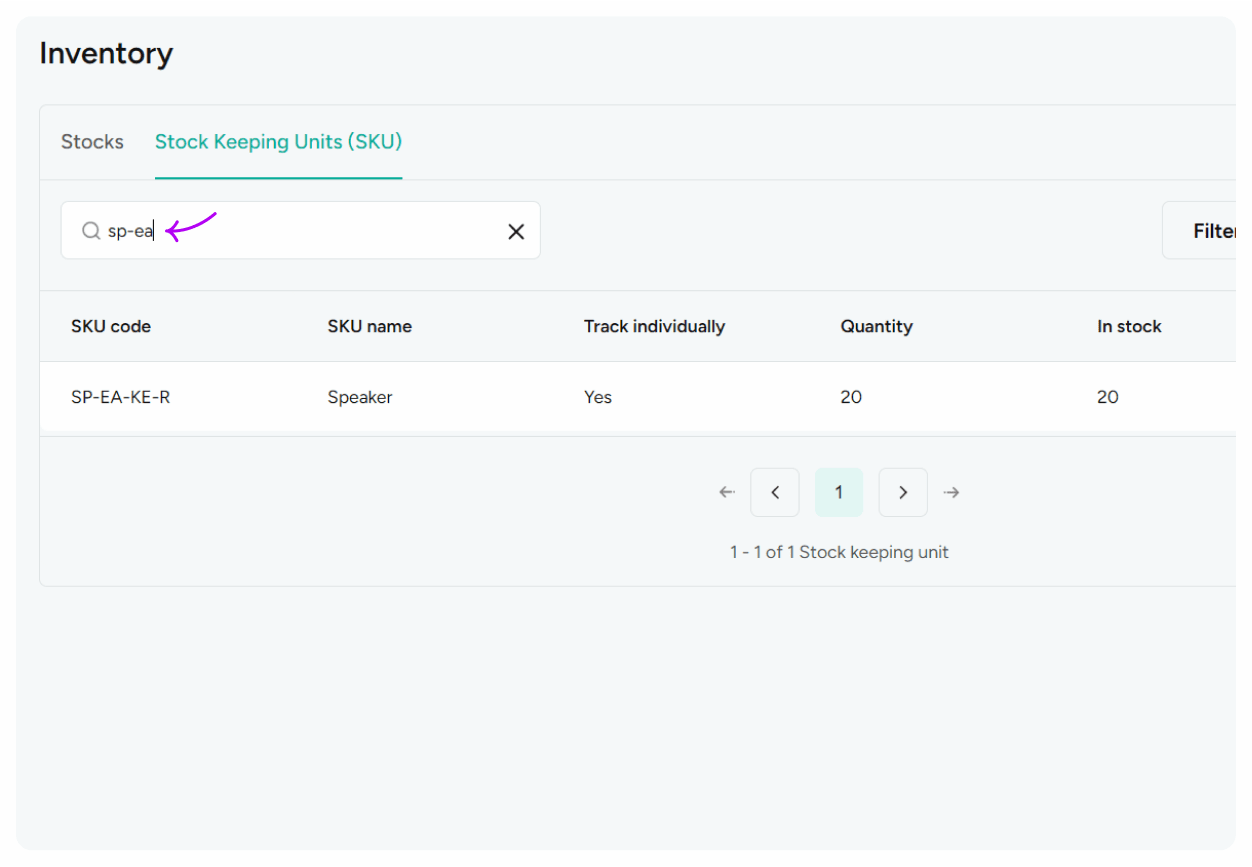Clear the search using the X icon
1252x867 pixels.
(516, 231)
